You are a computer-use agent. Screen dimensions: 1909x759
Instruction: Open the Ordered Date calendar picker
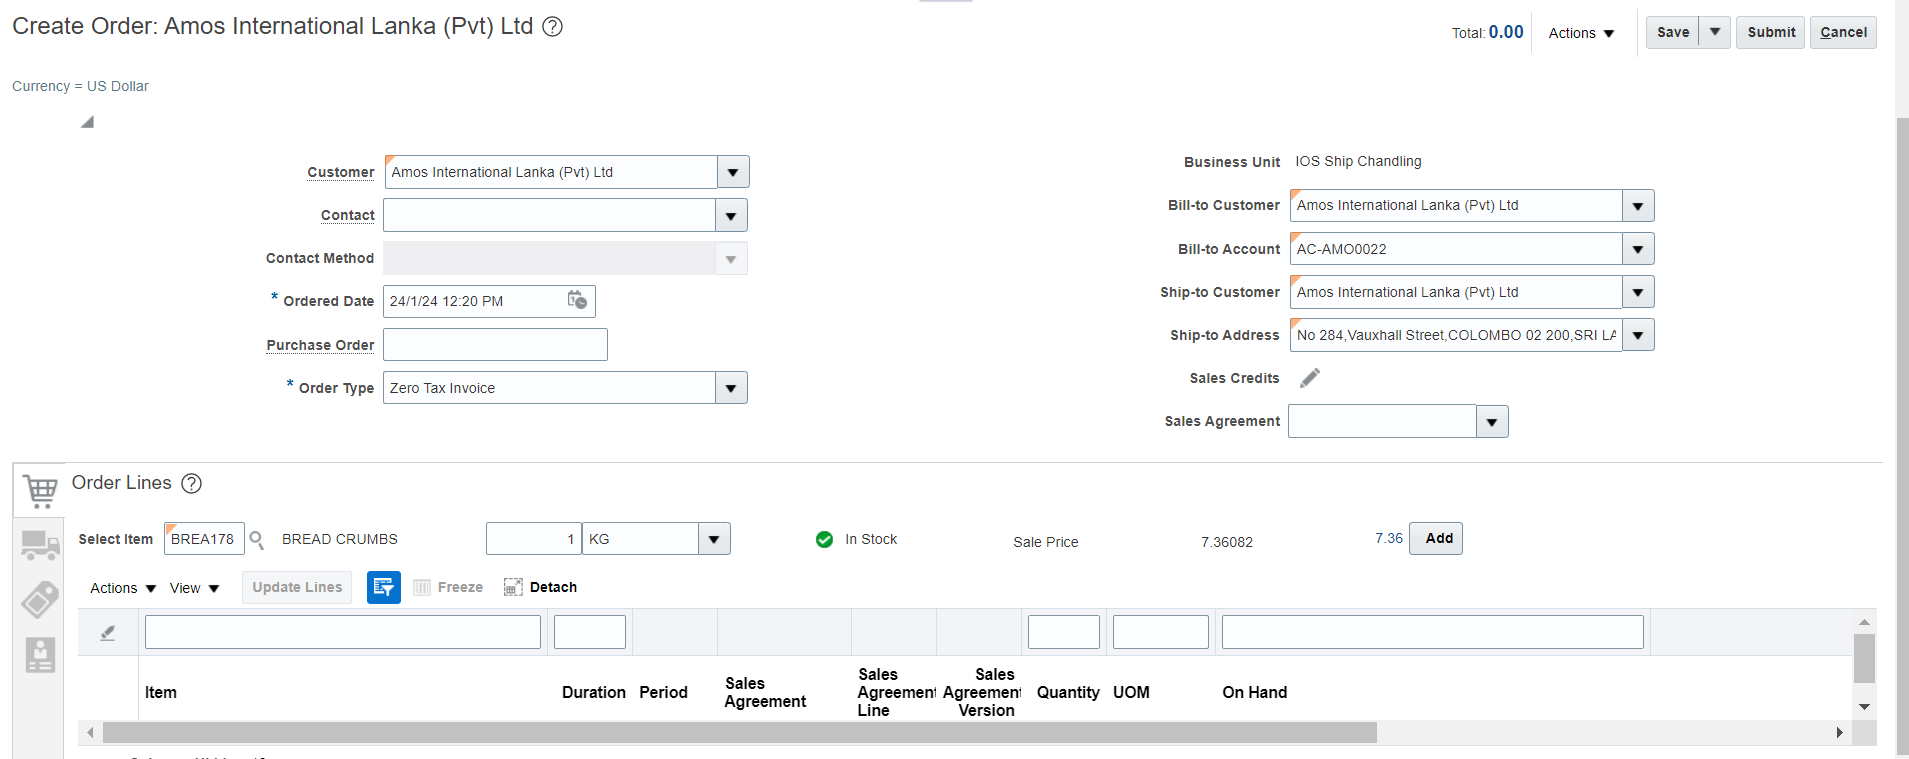pyautogui.click(x=577, y=300)
